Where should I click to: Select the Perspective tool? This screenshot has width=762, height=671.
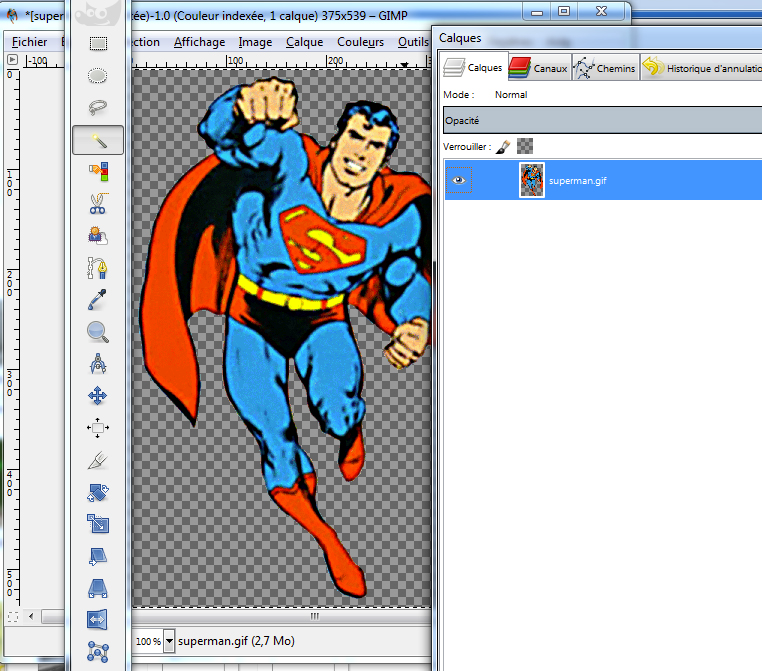pyautogui.click(x=98, y=588)
